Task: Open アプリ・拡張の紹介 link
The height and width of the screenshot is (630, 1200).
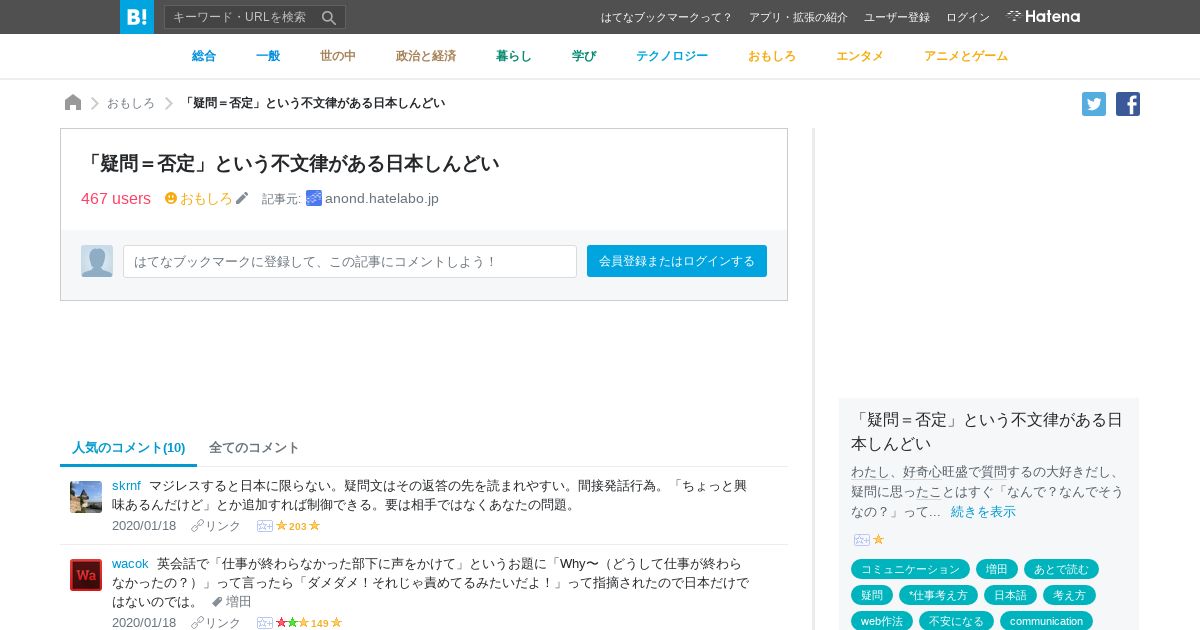Action: click(798, 17)
